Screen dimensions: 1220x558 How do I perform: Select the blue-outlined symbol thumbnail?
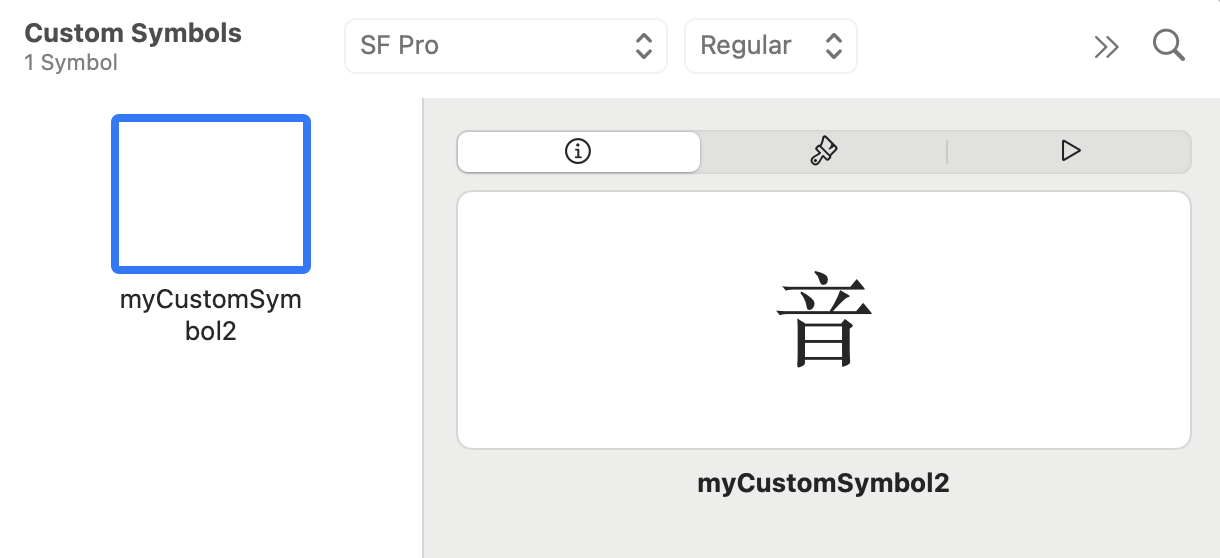pyautogui.click(x=211, y=194)
